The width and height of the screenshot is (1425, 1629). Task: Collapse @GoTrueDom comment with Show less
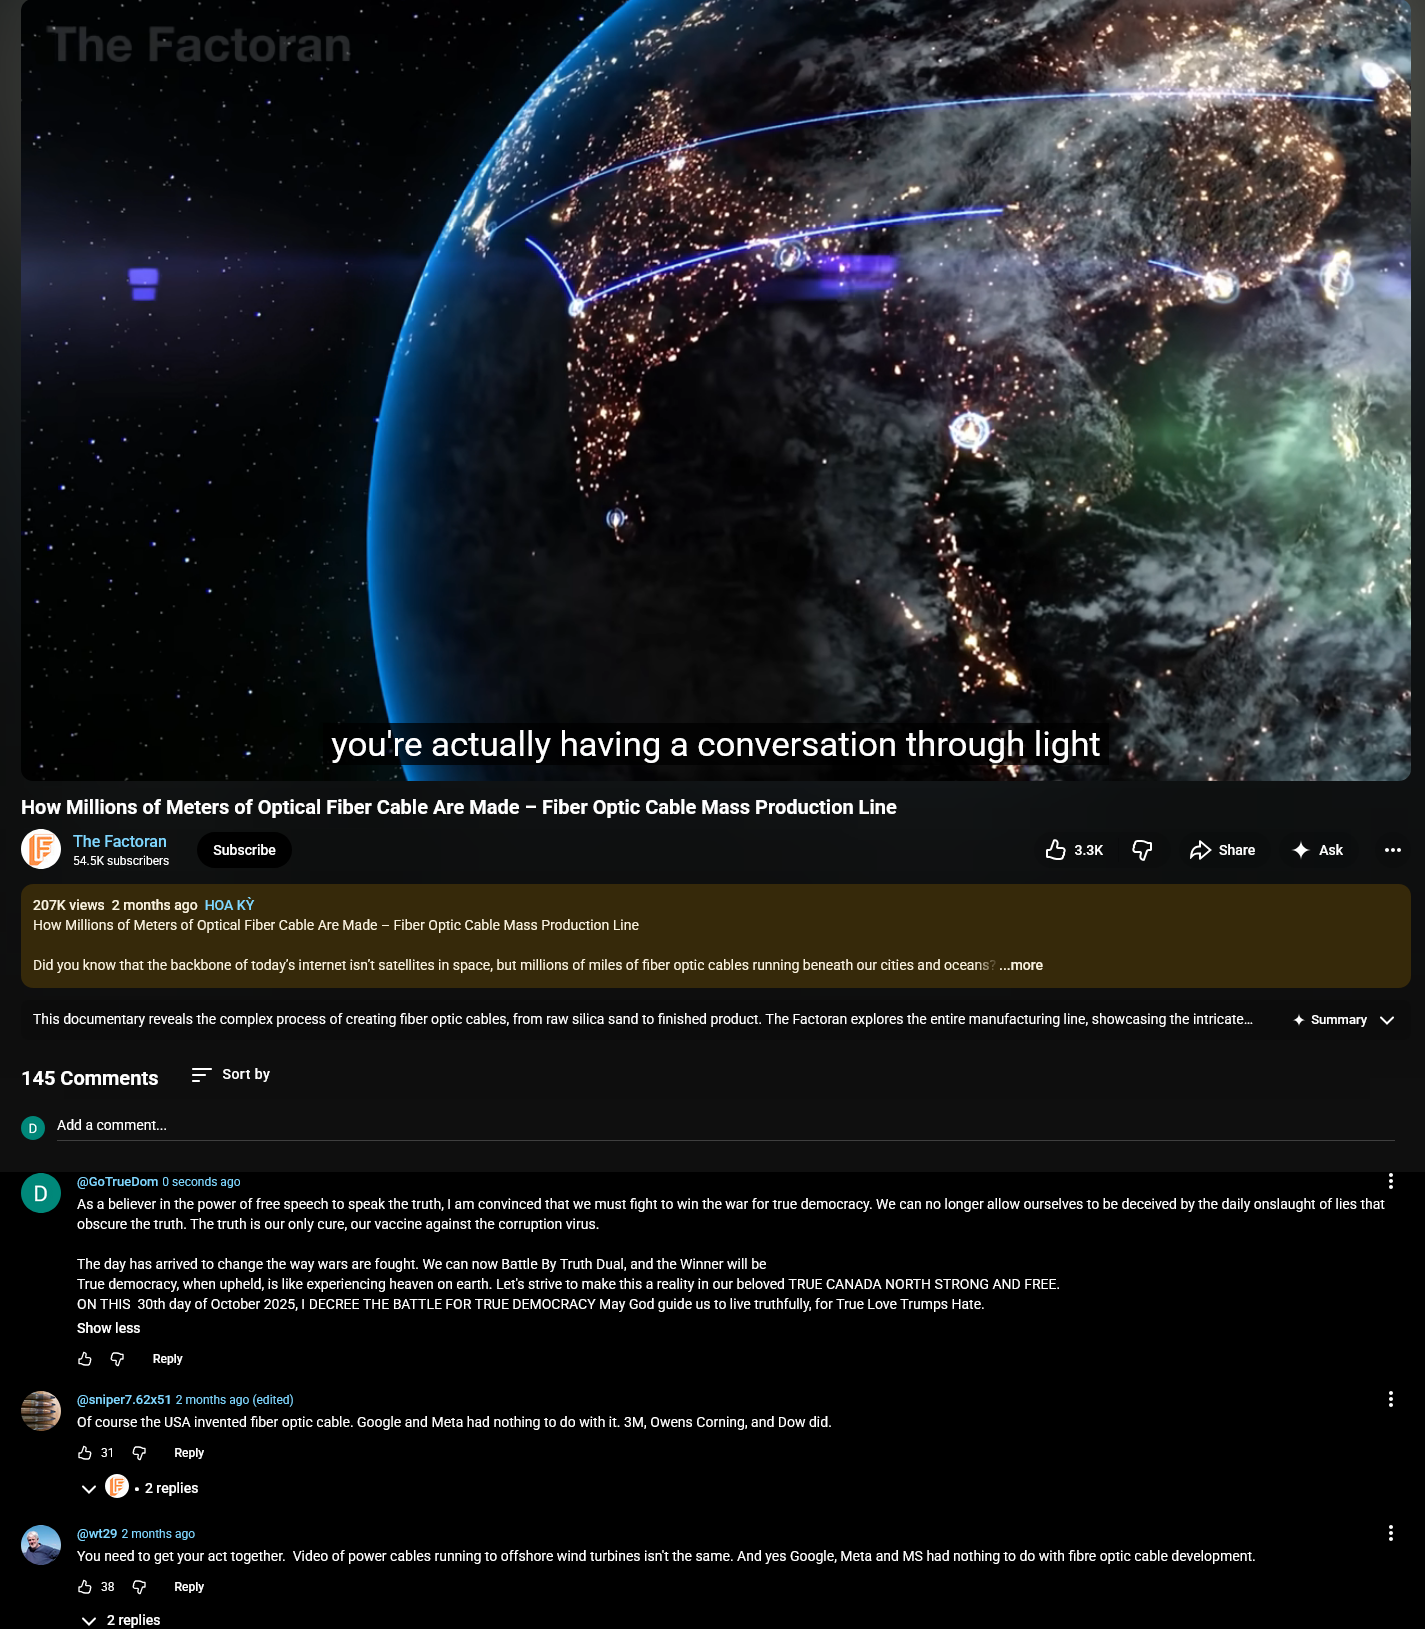[x=108, y=1328]
